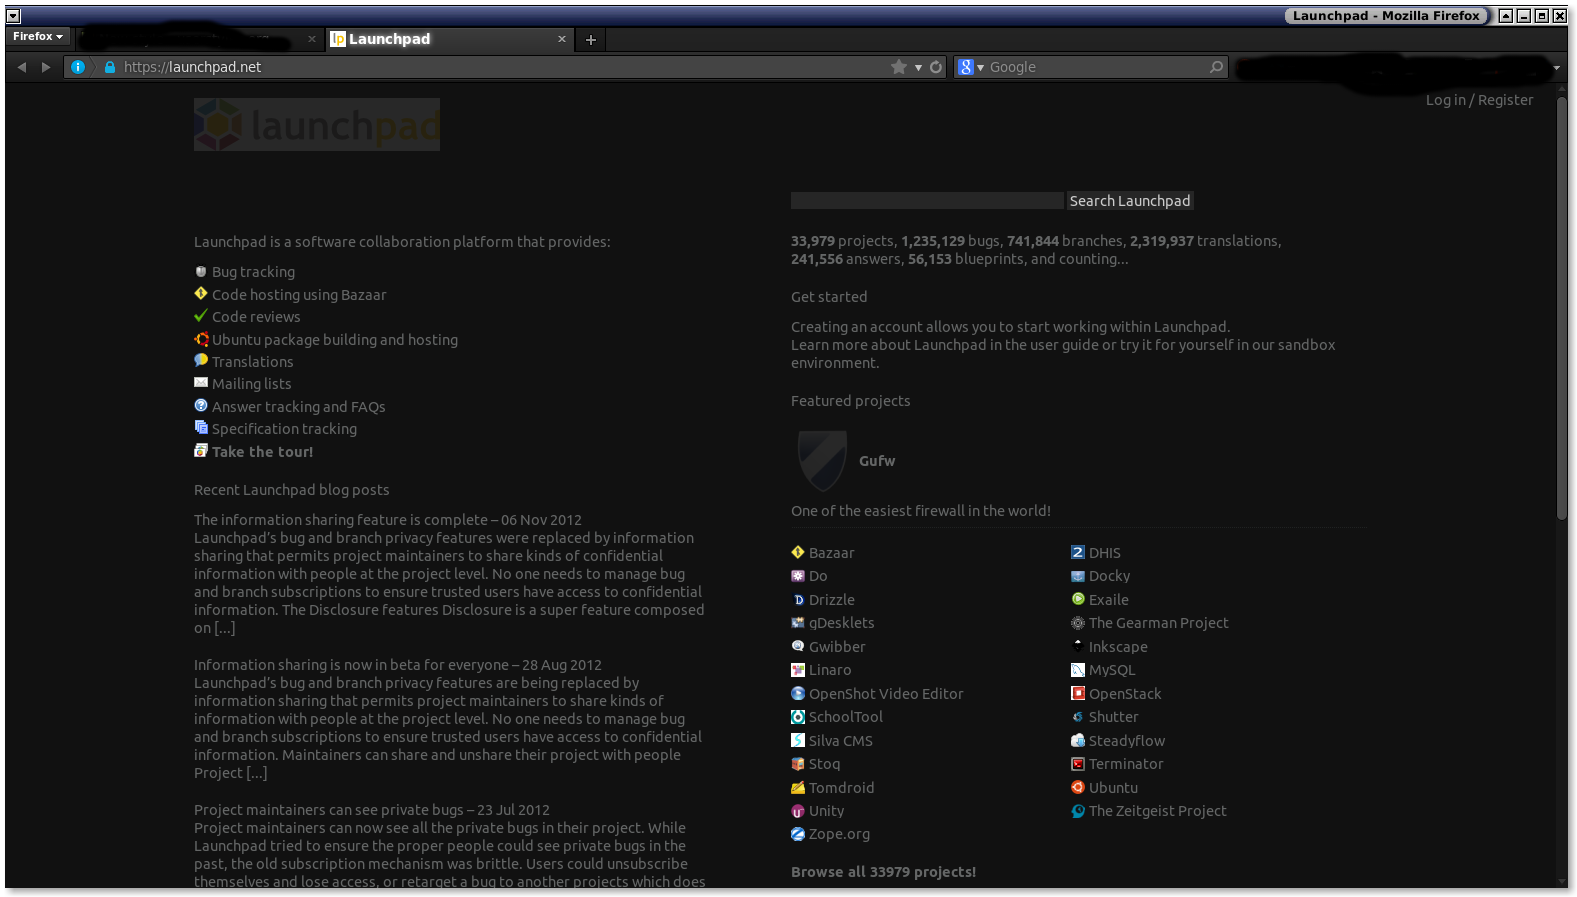Click the vertical page scrollbar thumb
This screenshot has height=897, width=1577.
coord(1561,308)
